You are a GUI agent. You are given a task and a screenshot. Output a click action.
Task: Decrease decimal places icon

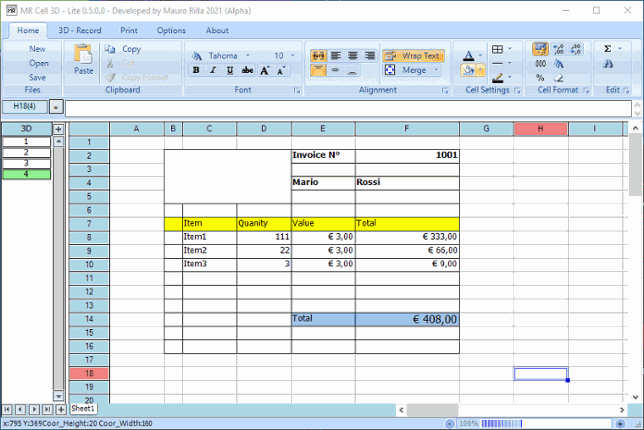pos(576,49)
